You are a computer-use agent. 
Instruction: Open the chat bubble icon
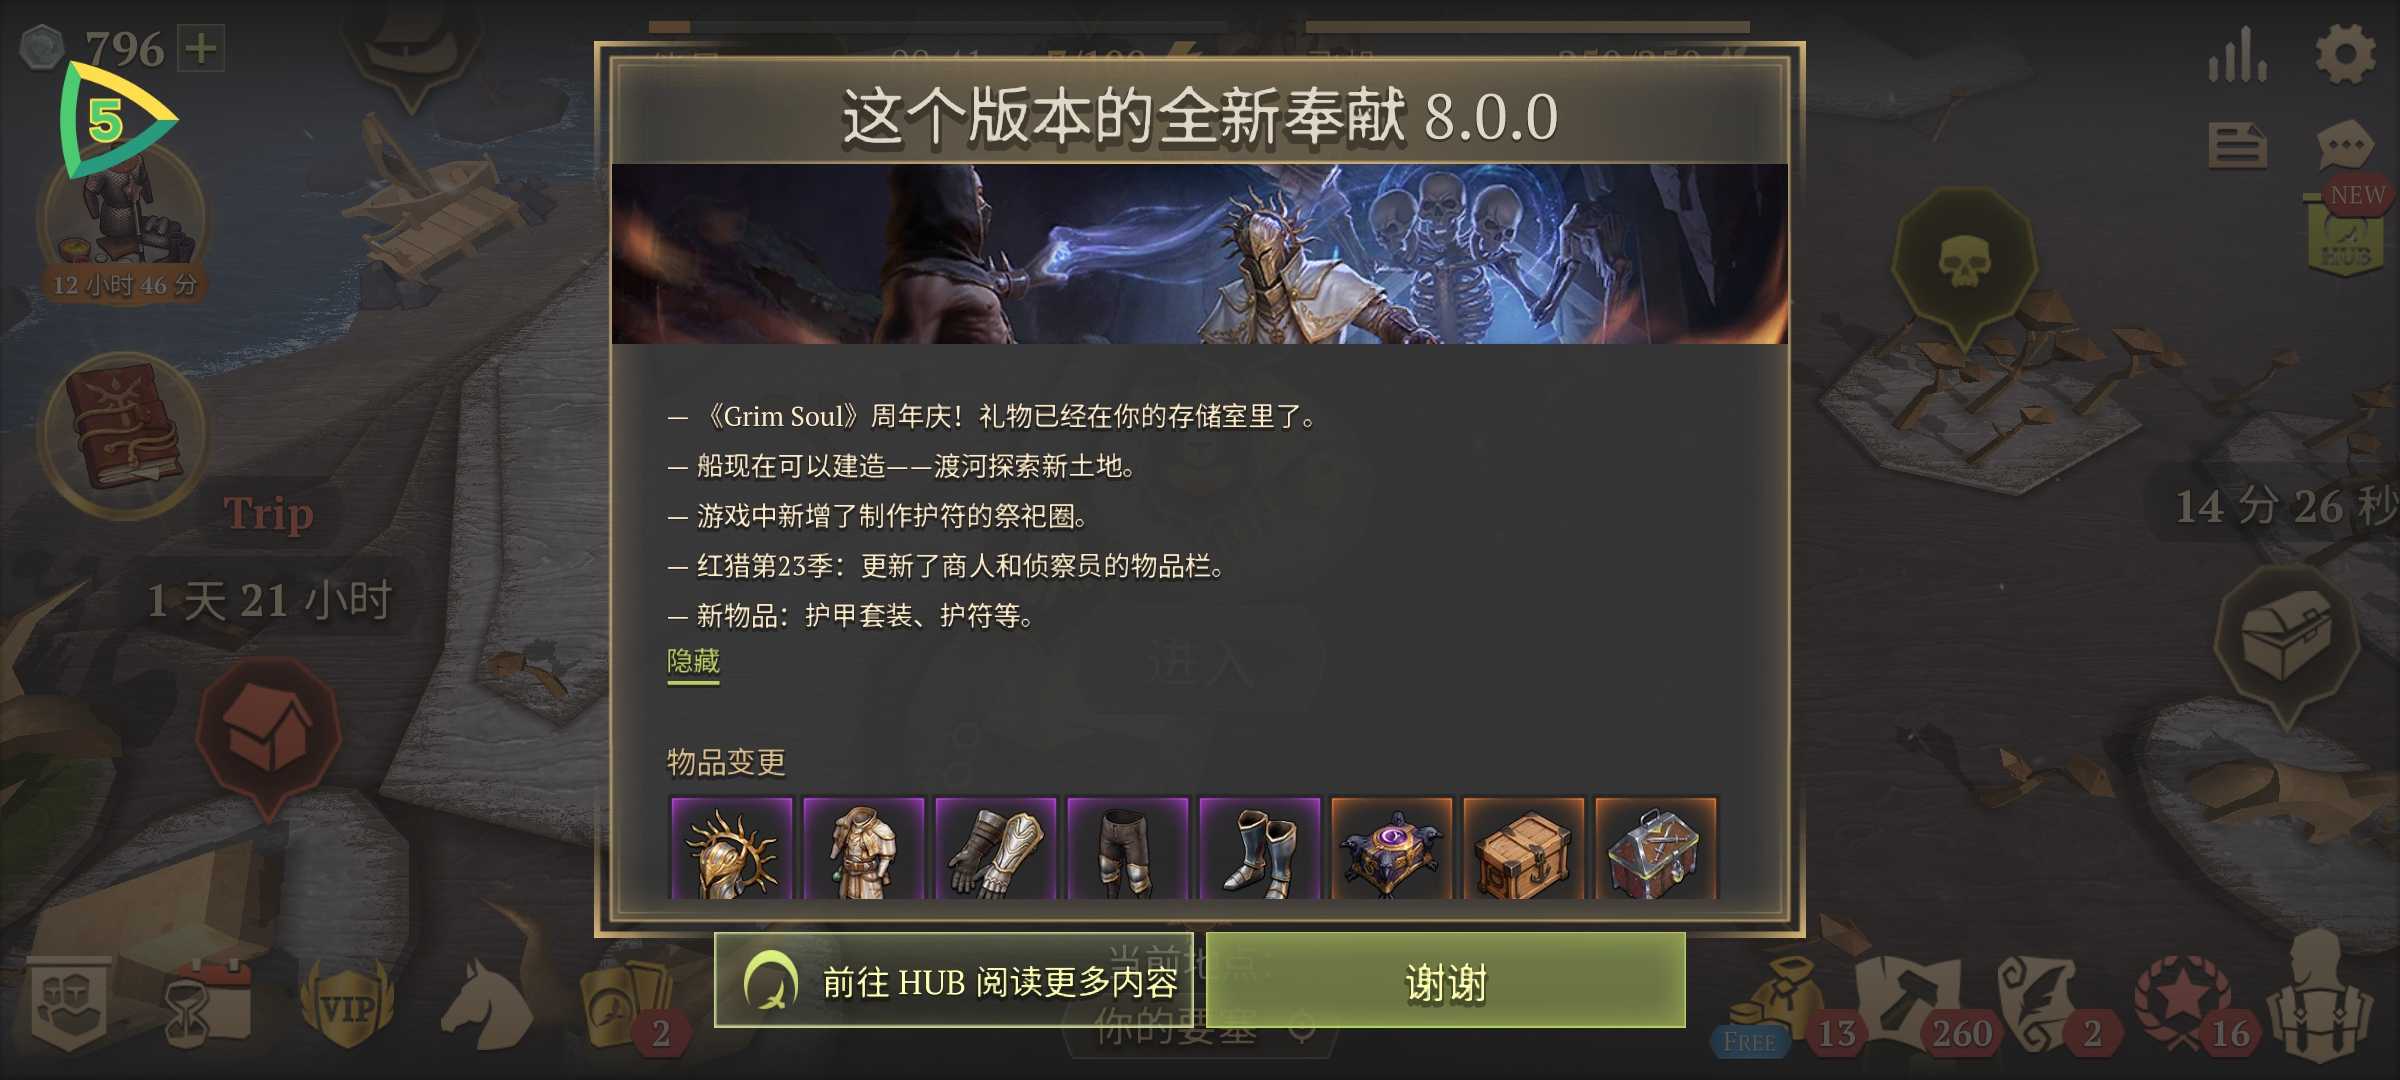(x=2345, y=147)
